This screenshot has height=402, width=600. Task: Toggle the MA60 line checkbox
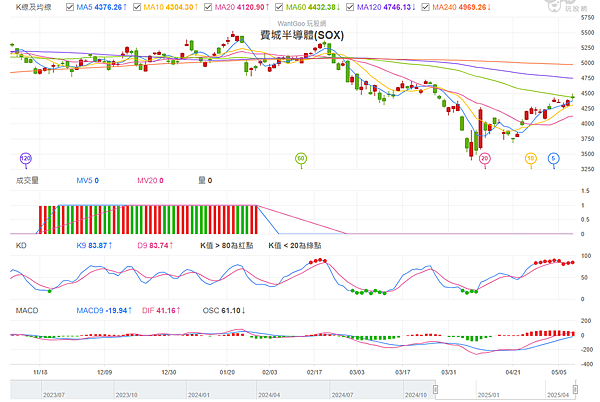point(279,7)
